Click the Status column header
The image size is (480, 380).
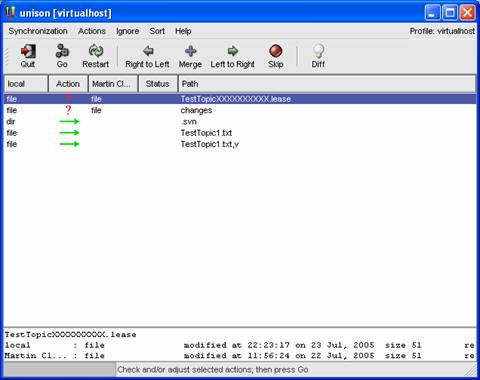pyautogui.click(x=158, y=84)
